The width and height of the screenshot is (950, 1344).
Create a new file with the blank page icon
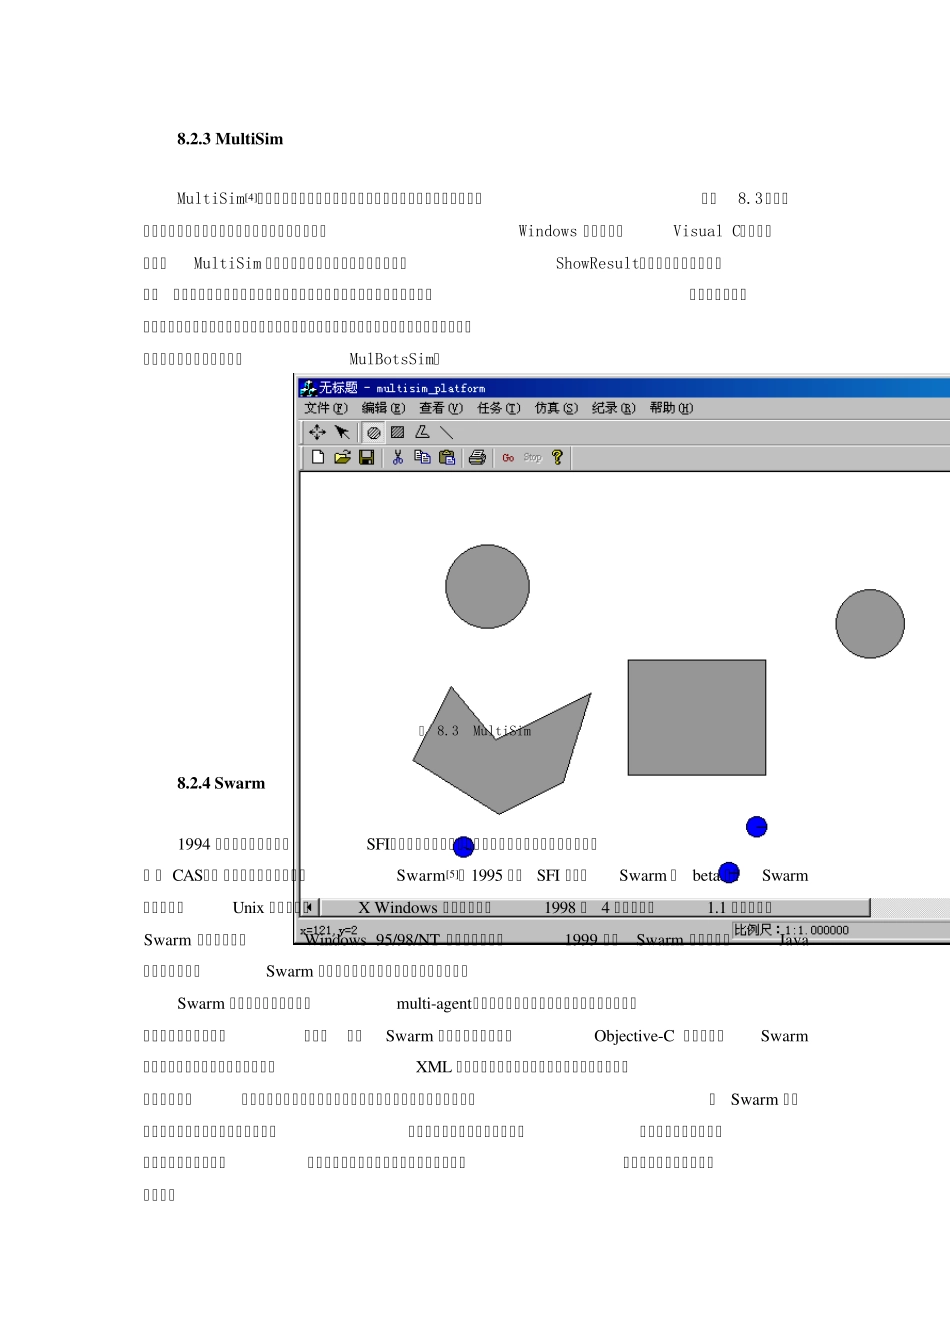click(x=318, y=457)
